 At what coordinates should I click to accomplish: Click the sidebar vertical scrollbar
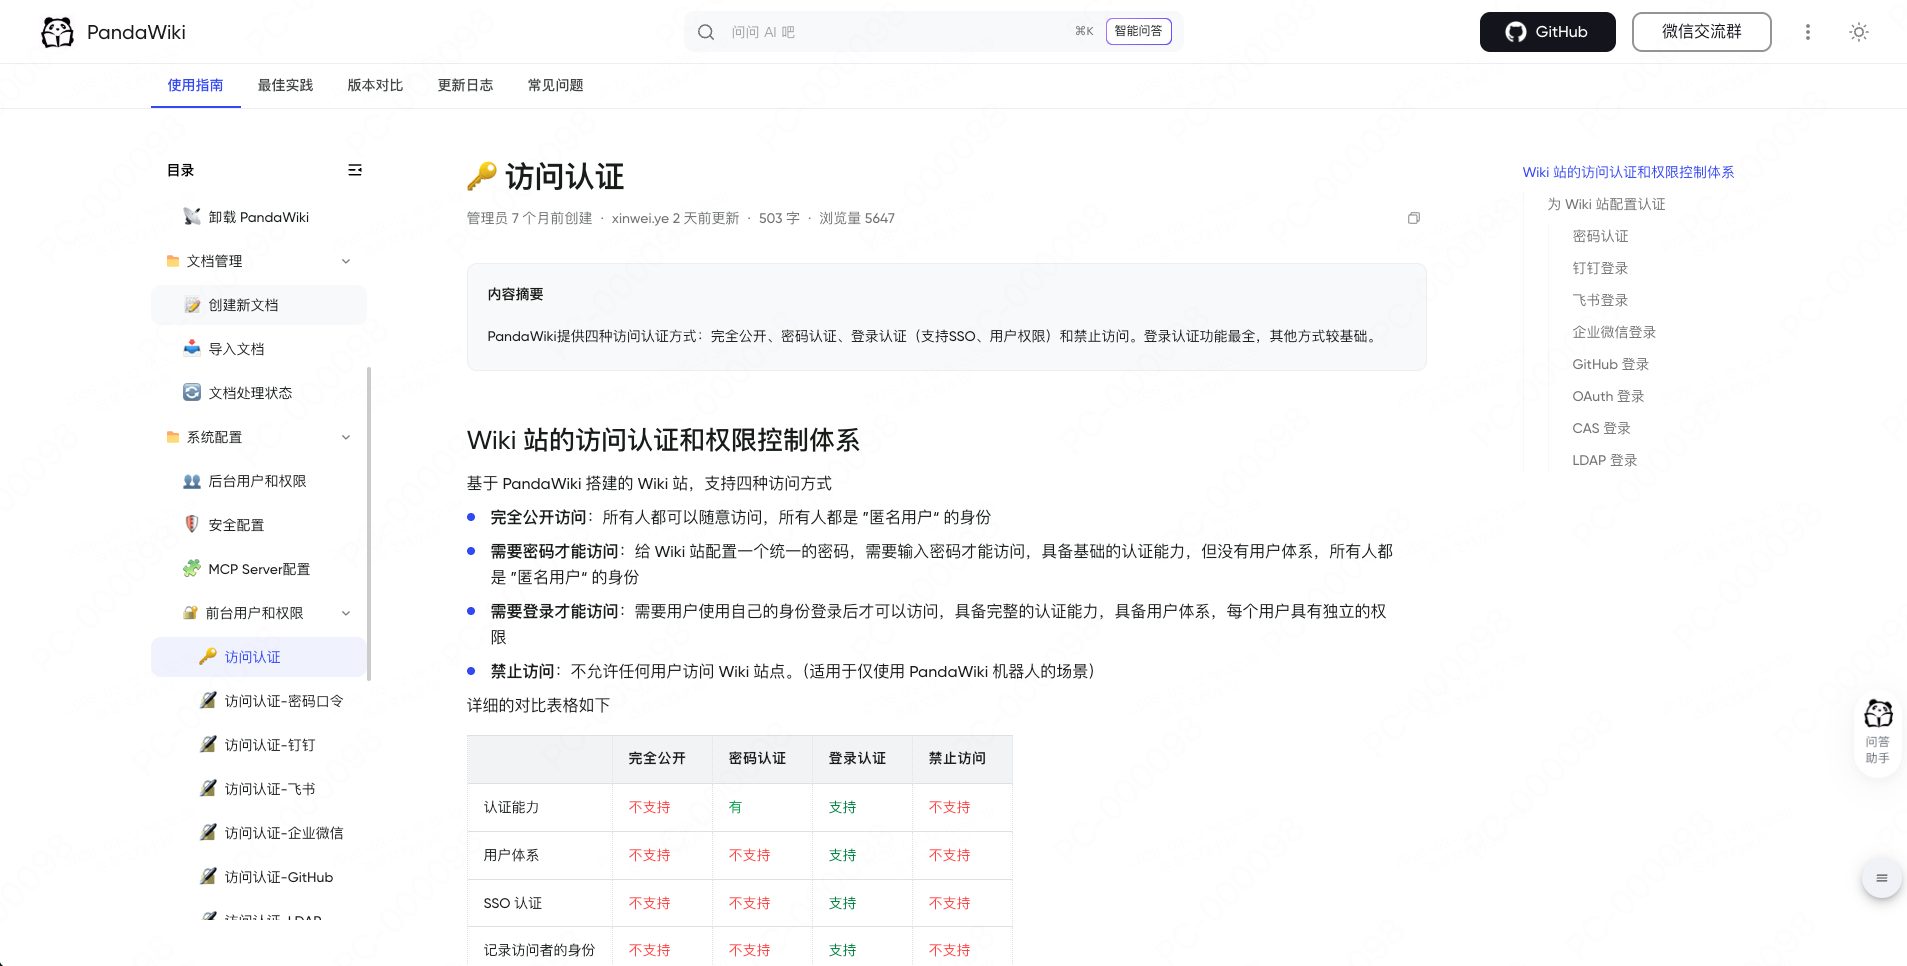point(369,524)
